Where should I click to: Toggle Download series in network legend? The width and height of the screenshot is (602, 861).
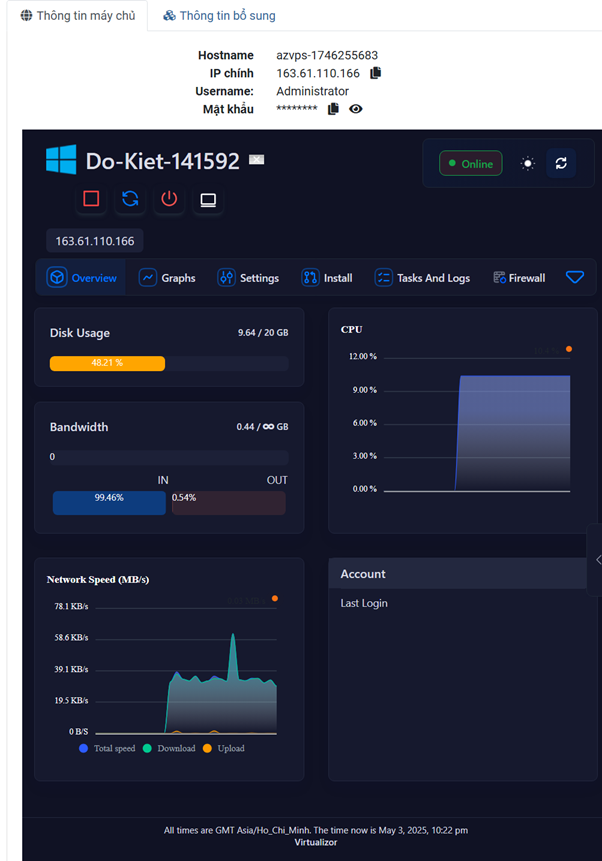point(168,748)
